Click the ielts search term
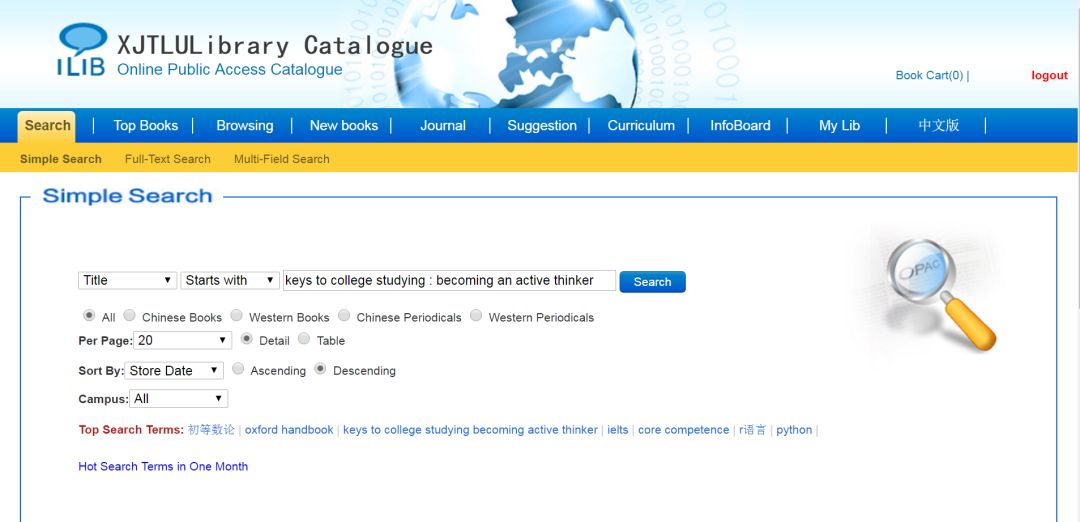Viewport: 1080px width, 522px height. click(618, 430)
